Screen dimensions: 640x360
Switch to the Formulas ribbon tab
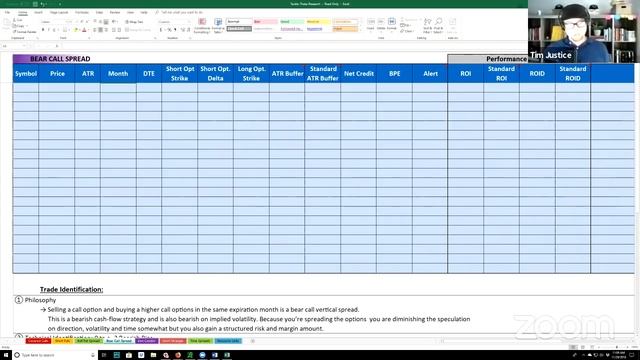(82, 13)
